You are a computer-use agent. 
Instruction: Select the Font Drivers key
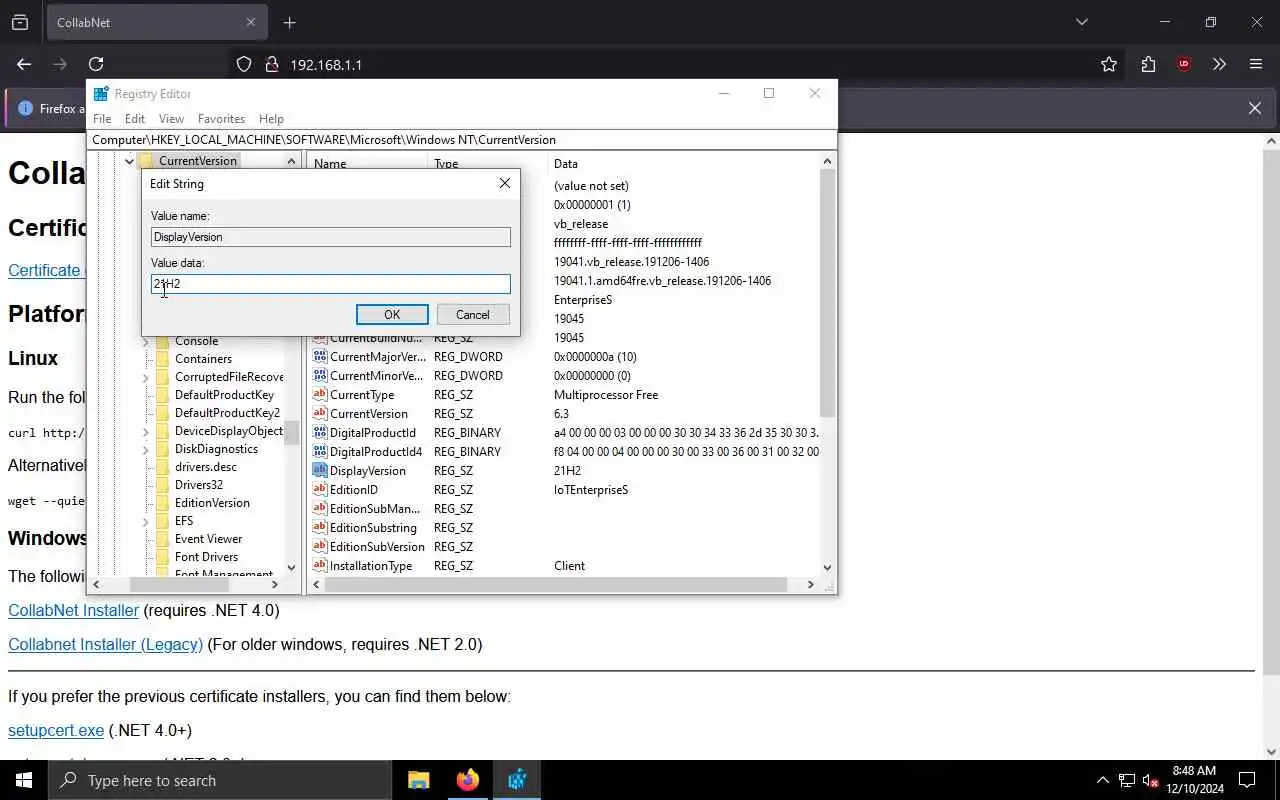[206, 557]
